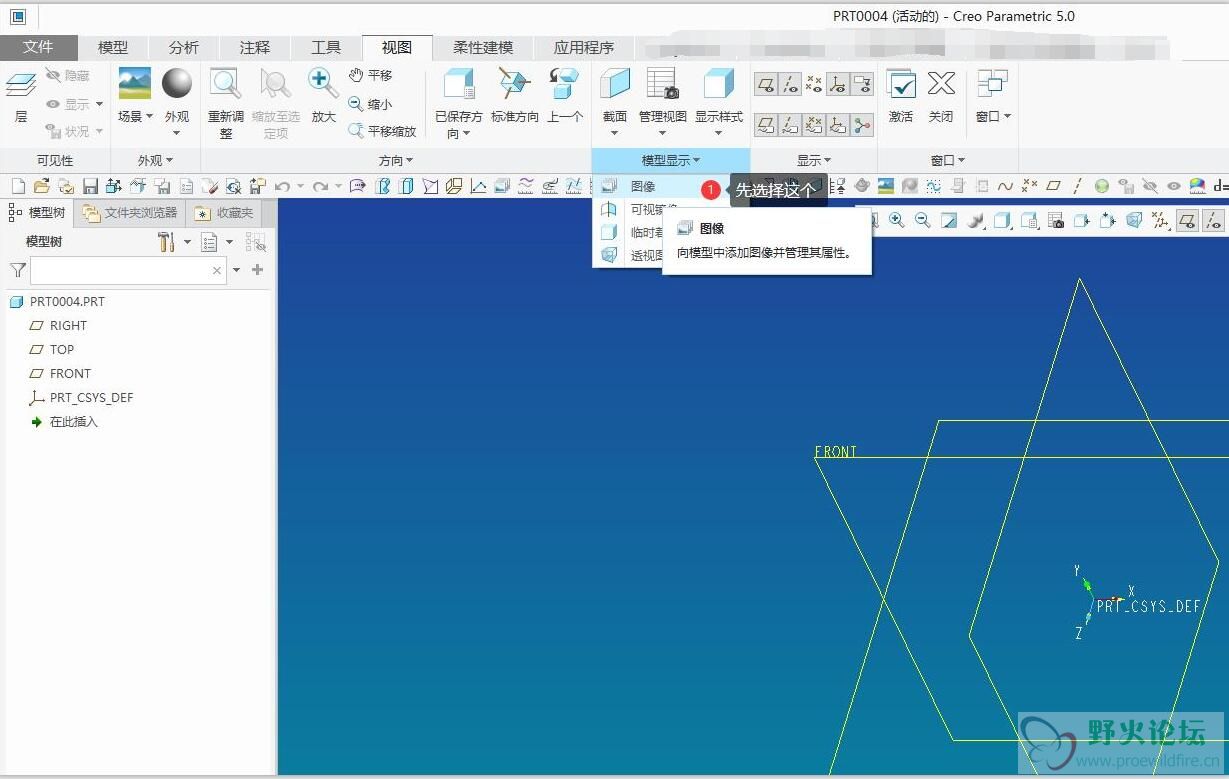This screenshot has width=1229, height=779.
Task: Switch to the Analysis (分析) ribbon tab
Action: click(184, 47)
